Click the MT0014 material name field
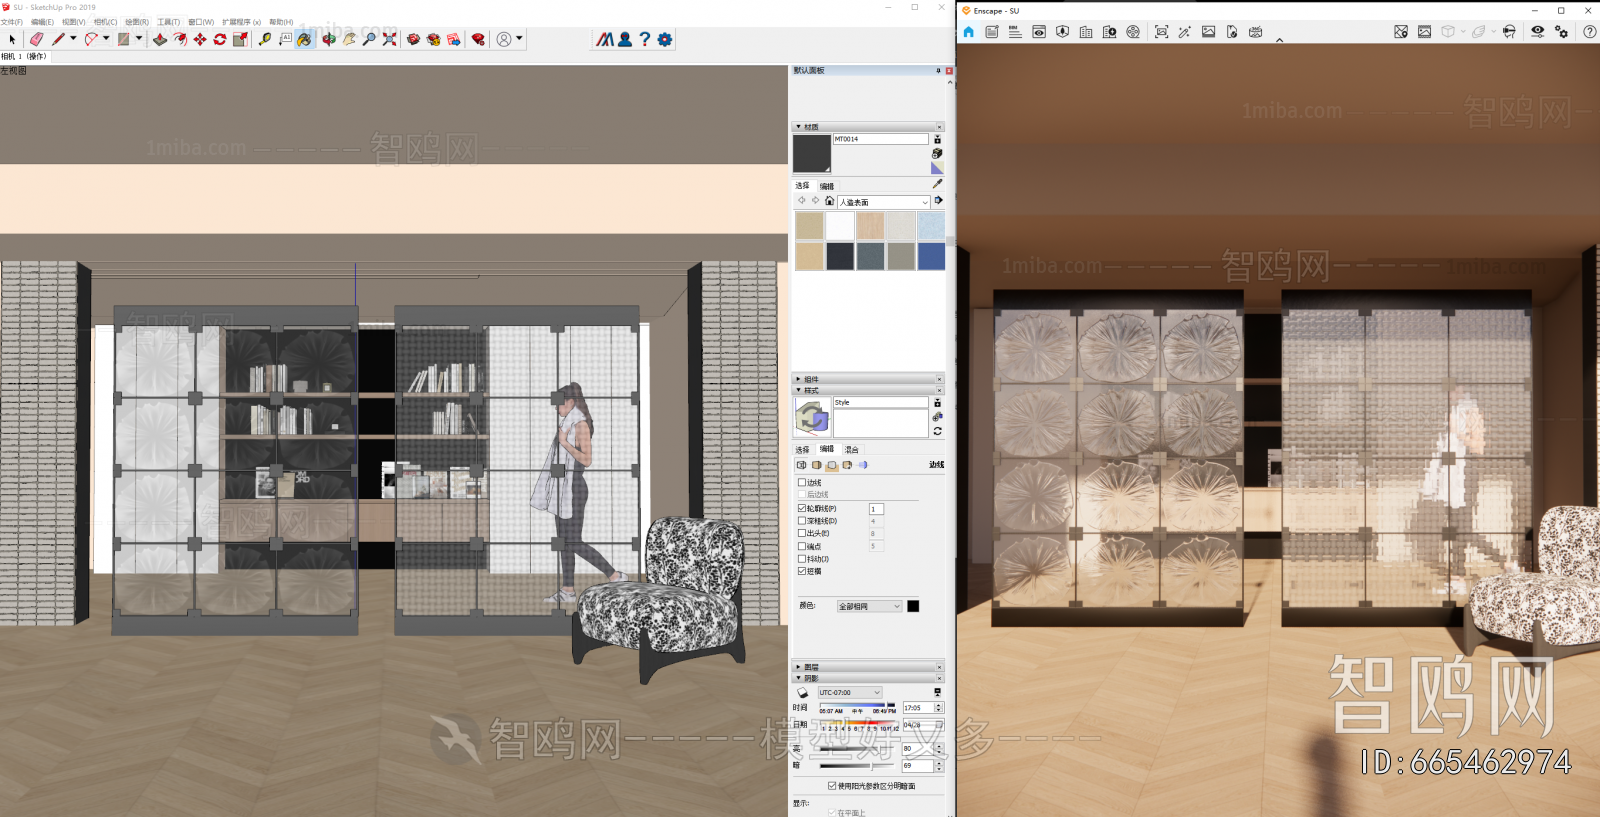Viewport: 1600px width, 817px height. (880, 139)
